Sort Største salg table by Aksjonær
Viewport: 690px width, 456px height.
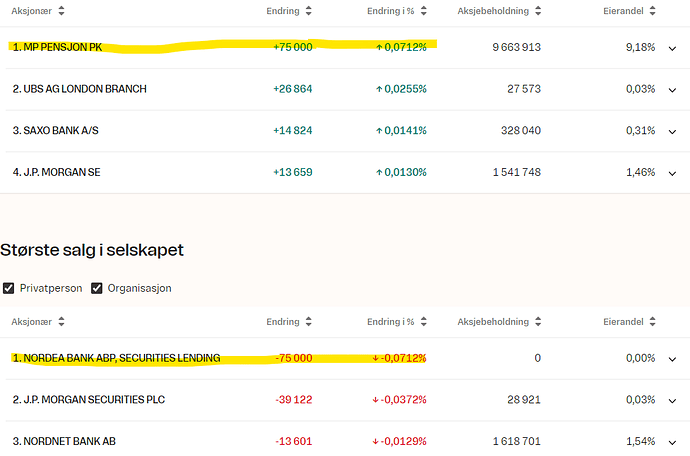coord(38,322)
